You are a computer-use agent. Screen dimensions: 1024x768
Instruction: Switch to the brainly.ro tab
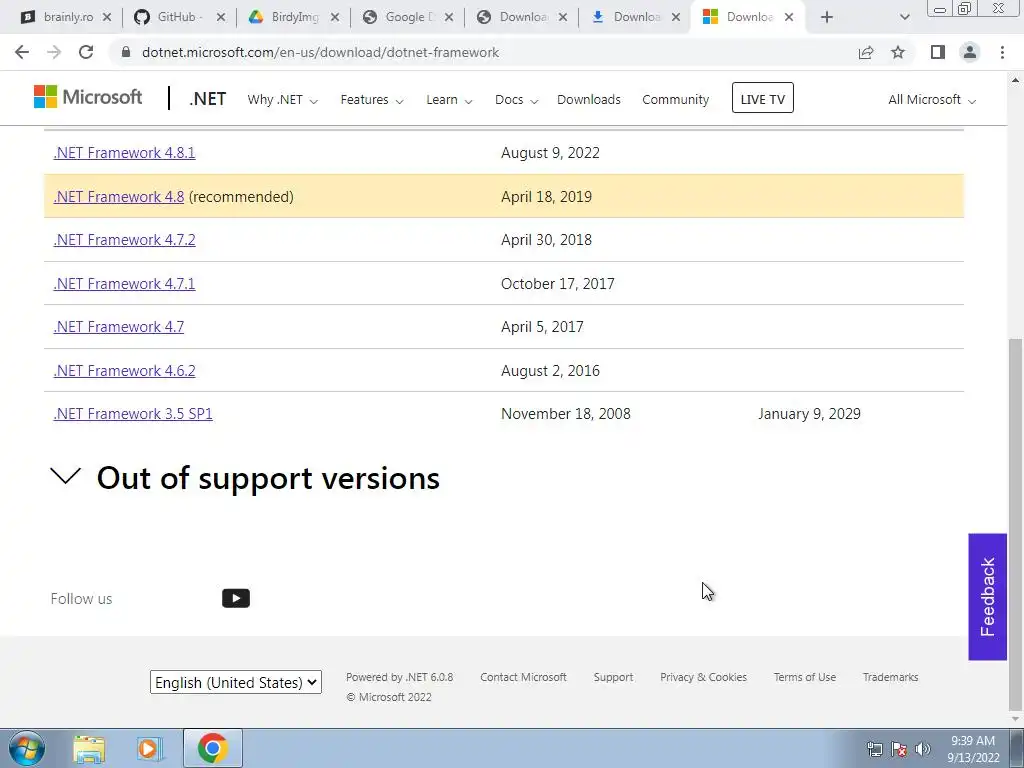click(59, 17)
